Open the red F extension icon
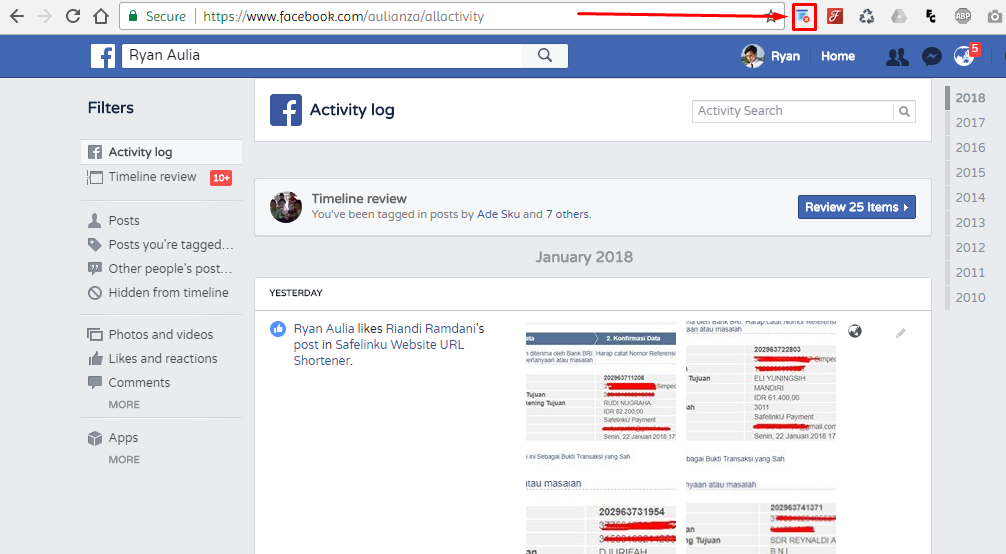The image size is (1006, 554). click(x=835, y=17)
